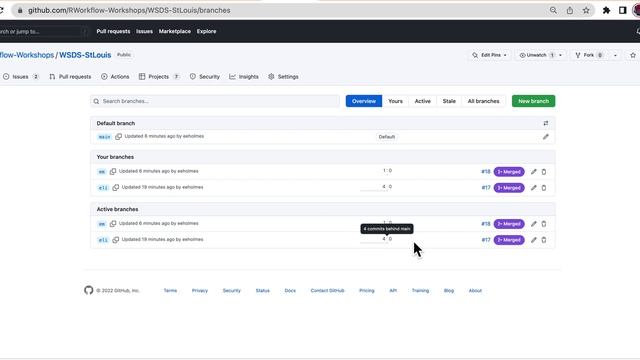Click Merged badge for #18 in Your branches
The image size is (640, 360).
[509, 172]
